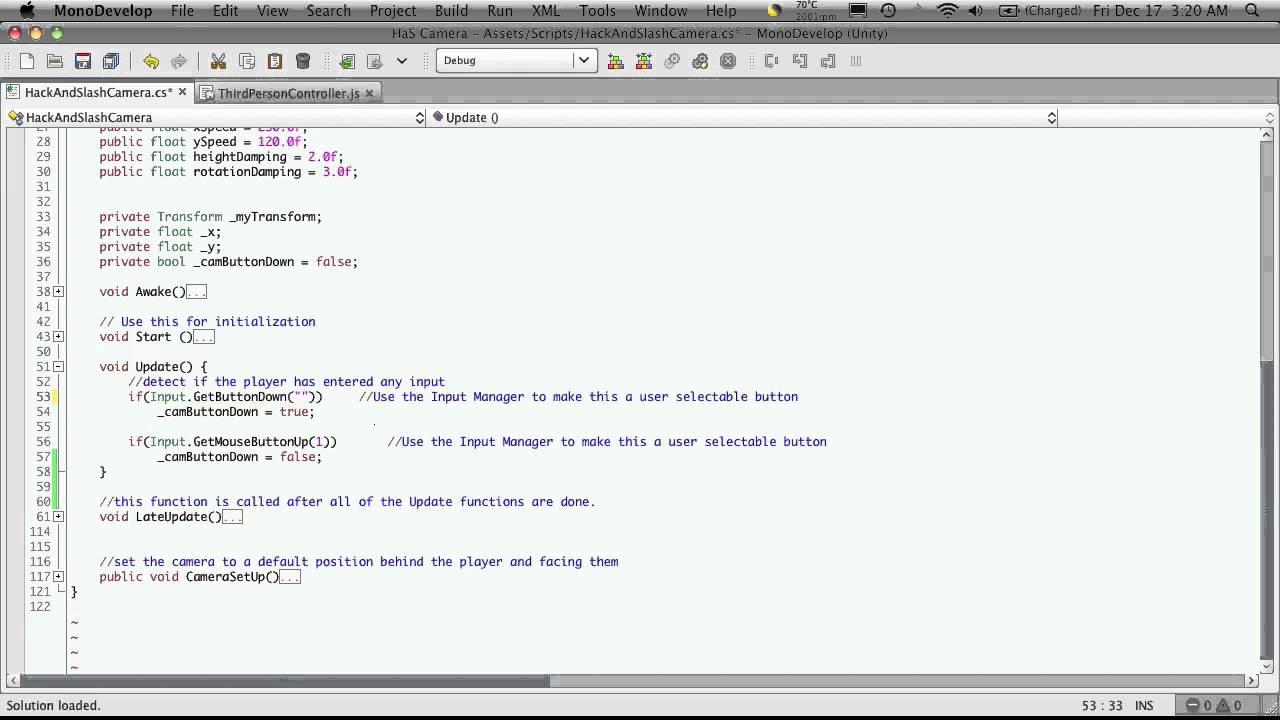Click the folded ellipsis after CameraSetUp()
This screenshot has height=720, width=1280.
point(290,577)
